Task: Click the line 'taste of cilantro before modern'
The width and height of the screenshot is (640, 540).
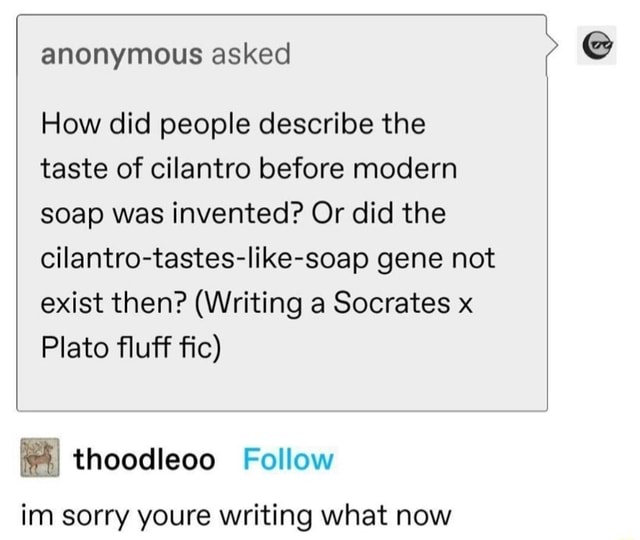Action: 248,170
